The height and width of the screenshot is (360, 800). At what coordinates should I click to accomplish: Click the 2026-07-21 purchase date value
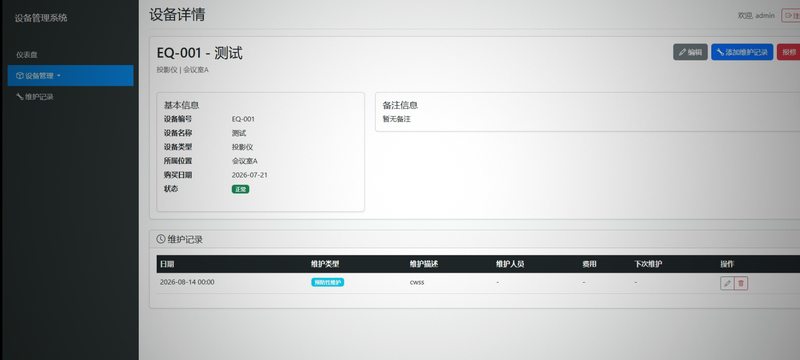[x=249, y=175]
